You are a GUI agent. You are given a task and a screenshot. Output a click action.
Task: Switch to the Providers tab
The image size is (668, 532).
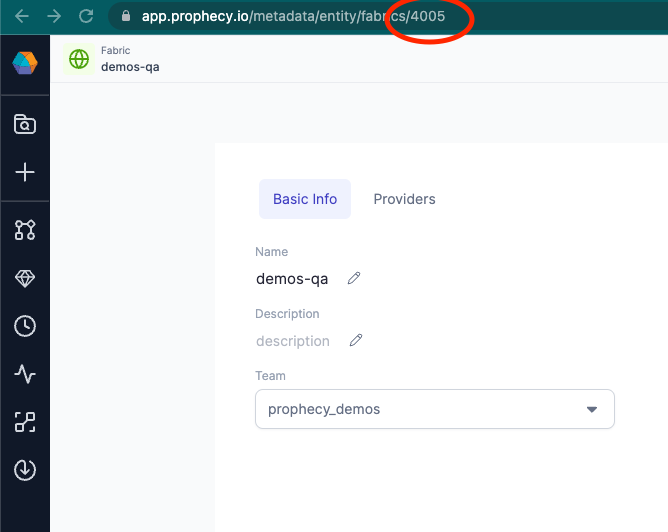point(404,199)
